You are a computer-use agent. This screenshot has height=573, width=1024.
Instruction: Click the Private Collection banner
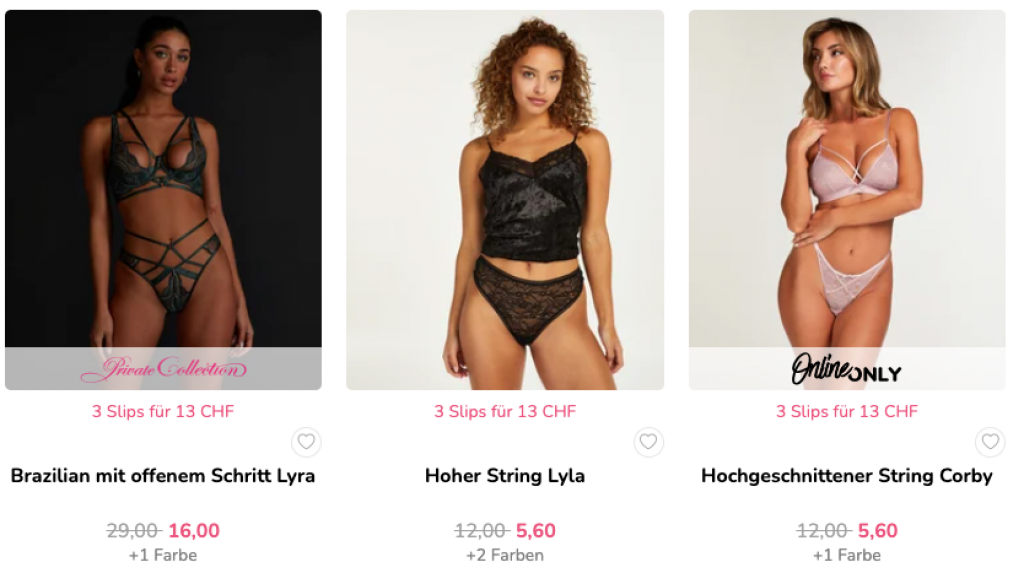click(163, 368)
